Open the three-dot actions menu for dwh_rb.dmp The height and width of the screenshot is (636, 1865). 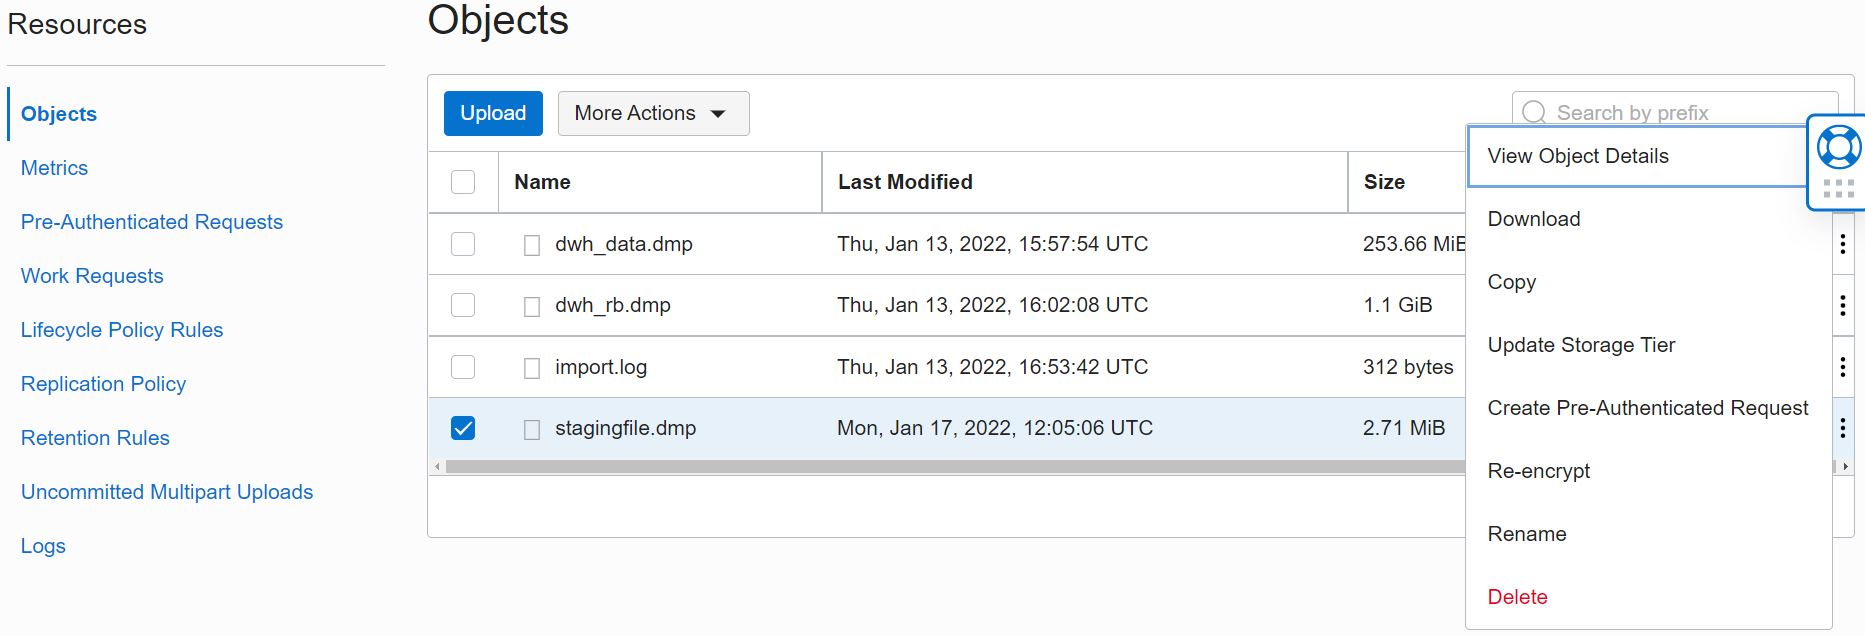pyautogui.click(x=1842, y=306)
